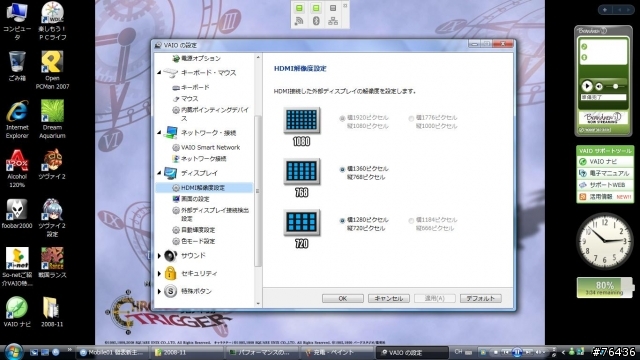Select キーボード in the settings tree
This screenshot has height=360, width=640.
[x=191, y=87]
